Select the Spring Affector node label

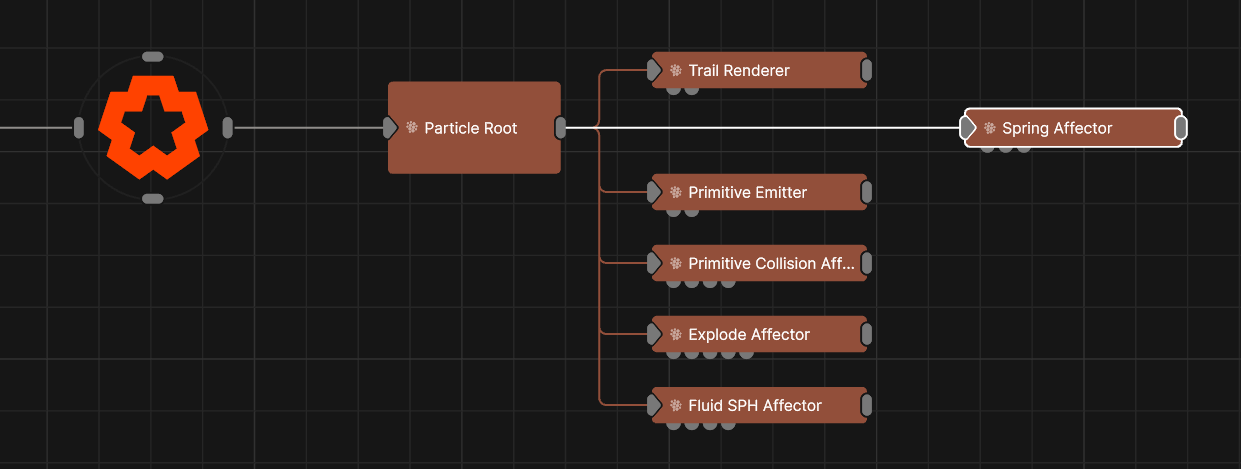(1056, 128)
